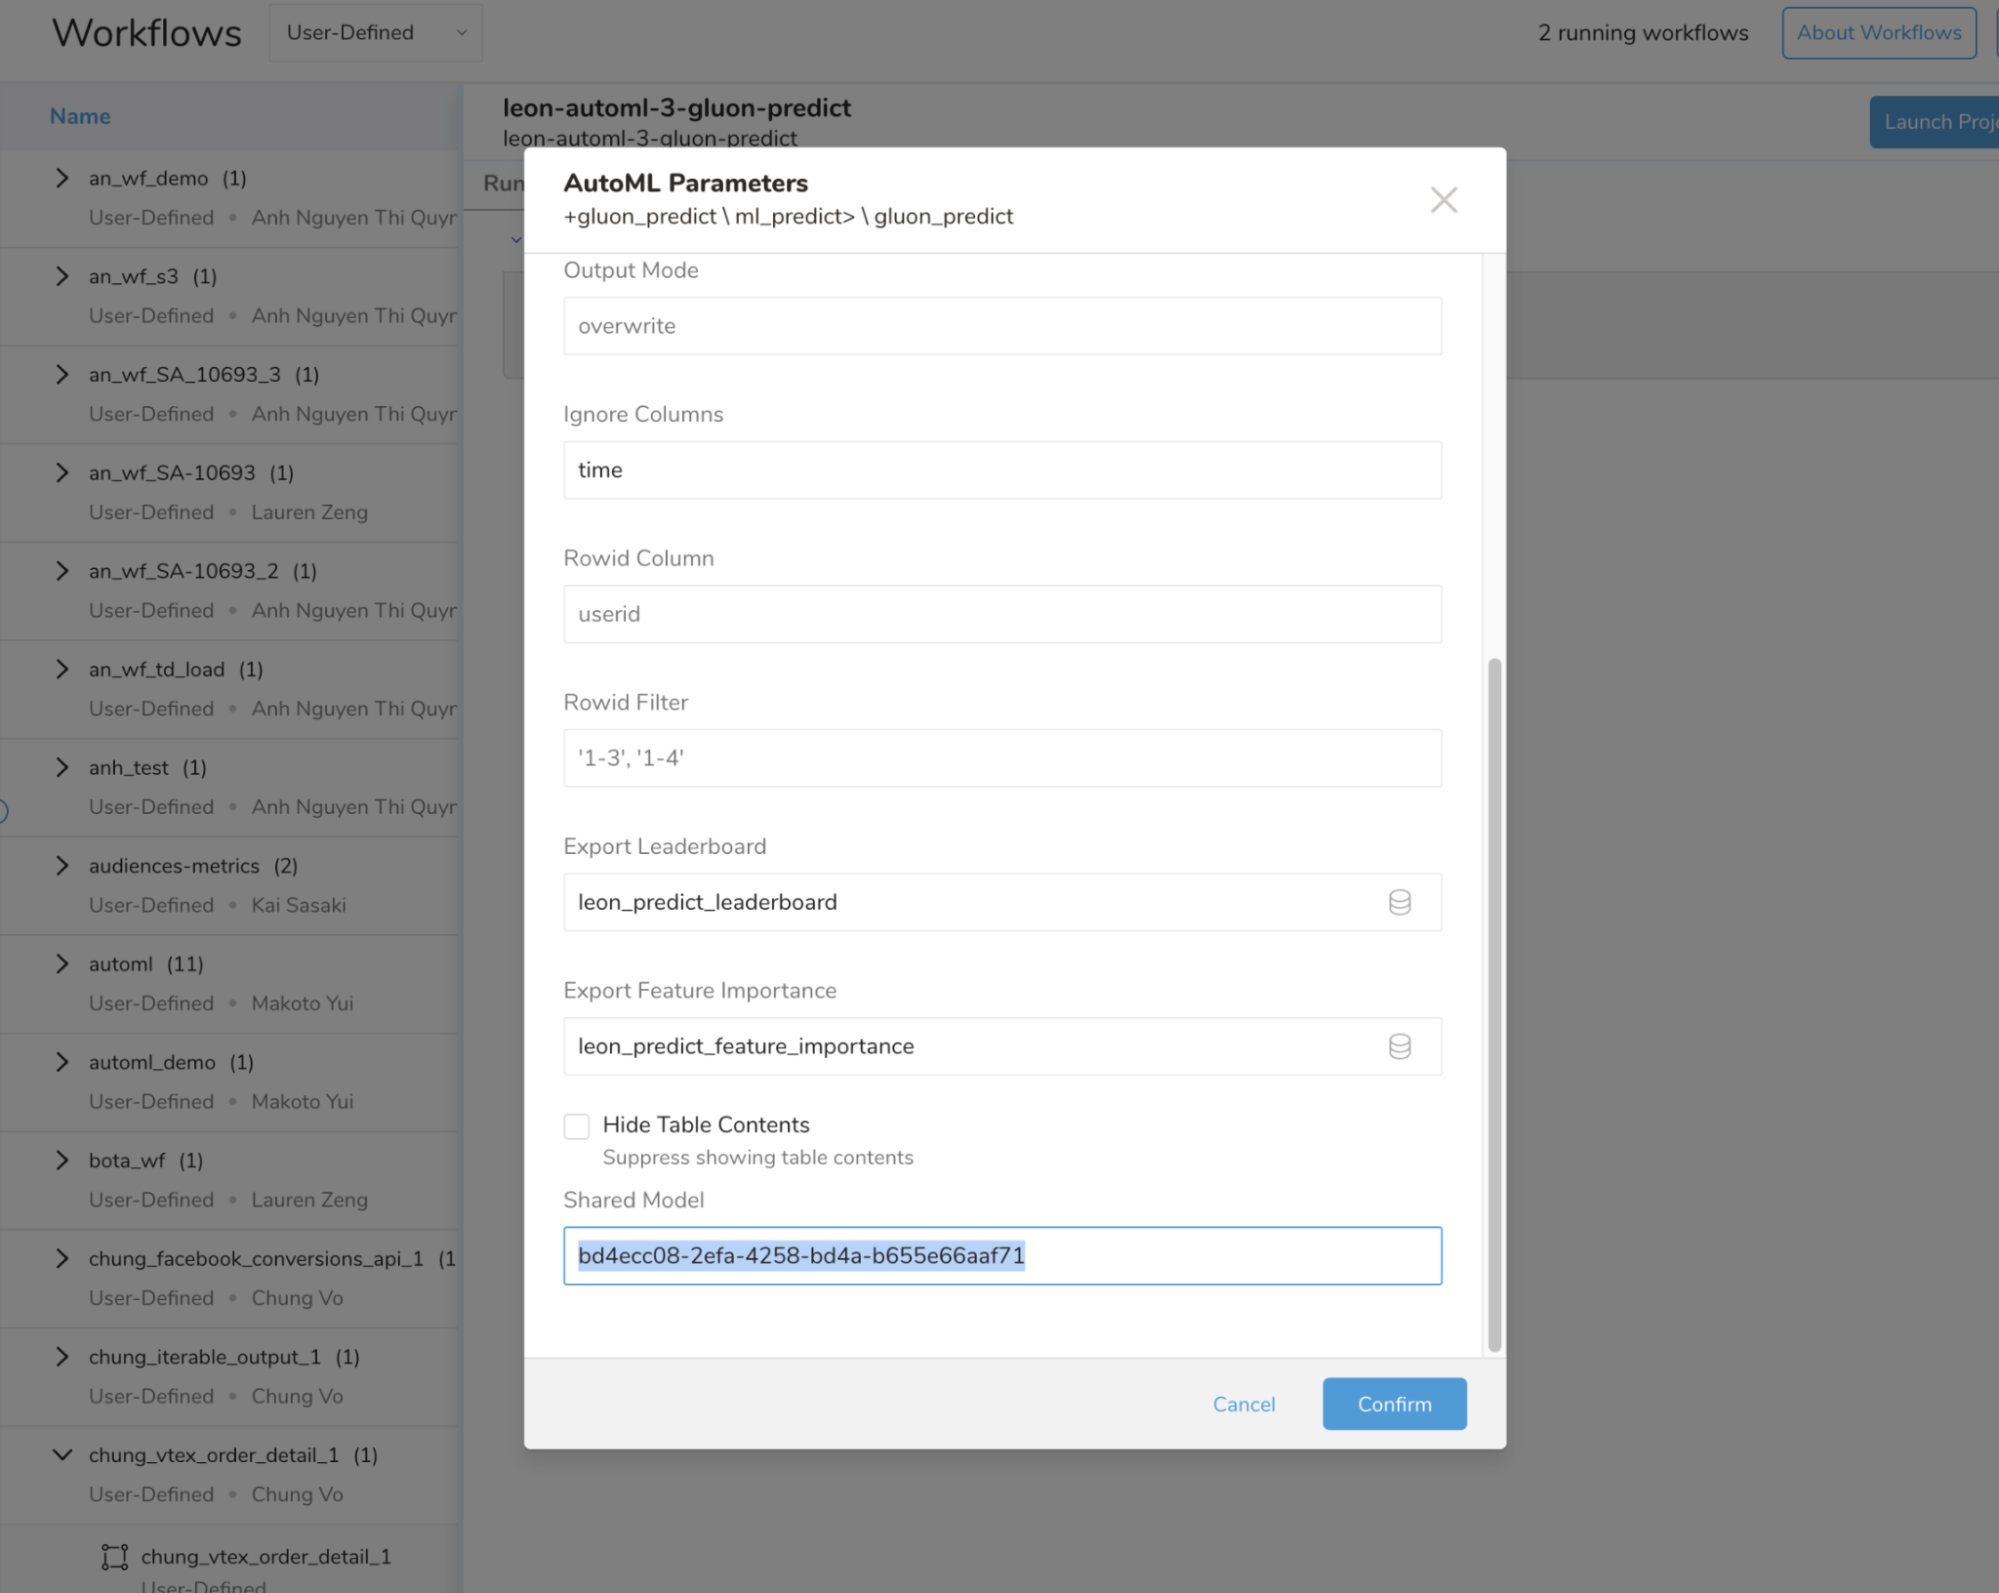Click the workflow icon beside chung_vtex_order_detail_1

coord(113,1556)
